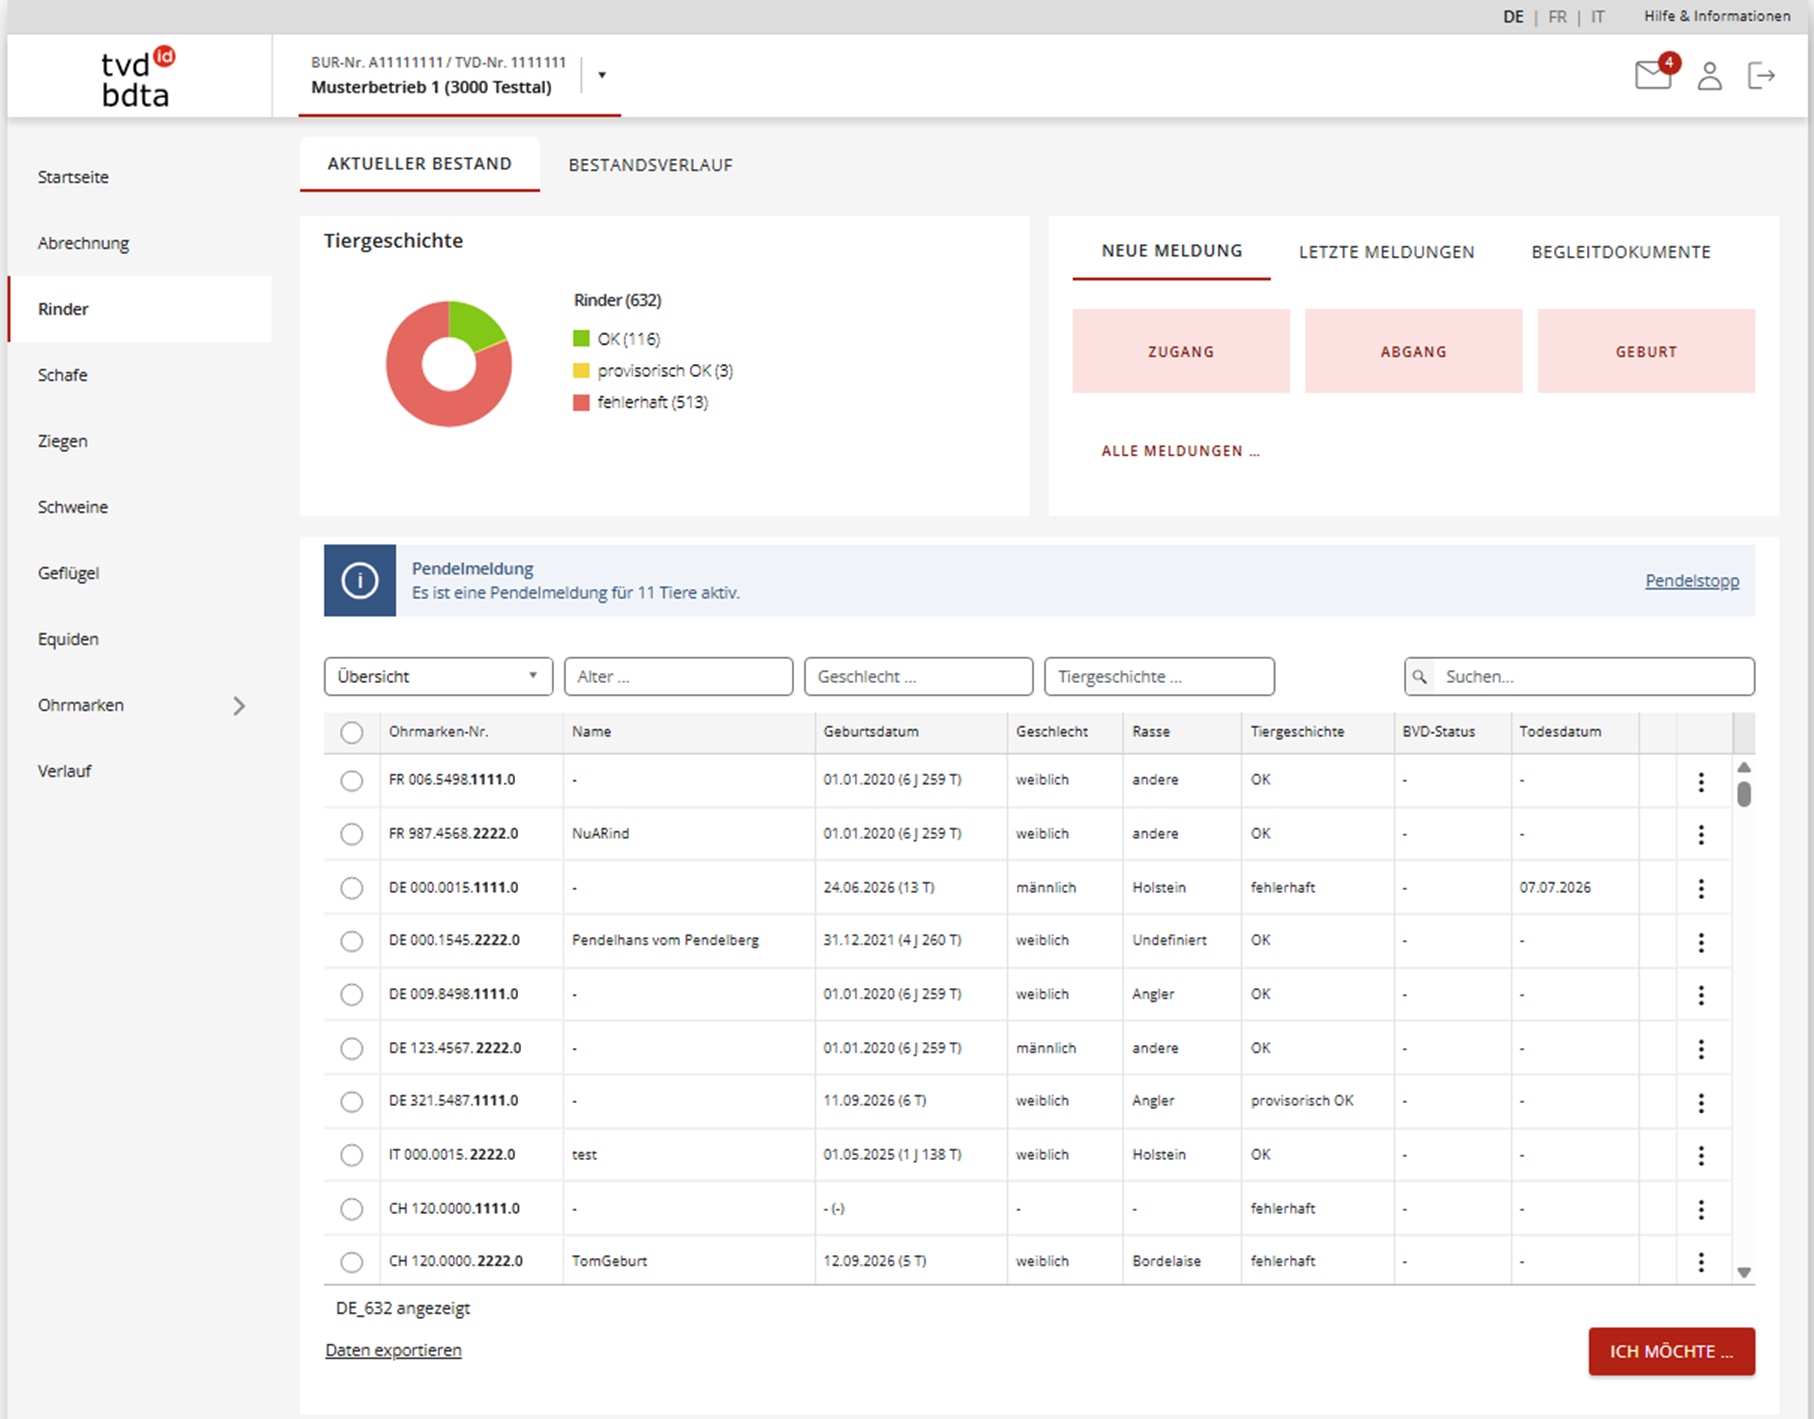Switch to Begleitdokumente tab
This screenshot has height=1419, width=1814.
pyautogui.click(x=1621, y=252)
